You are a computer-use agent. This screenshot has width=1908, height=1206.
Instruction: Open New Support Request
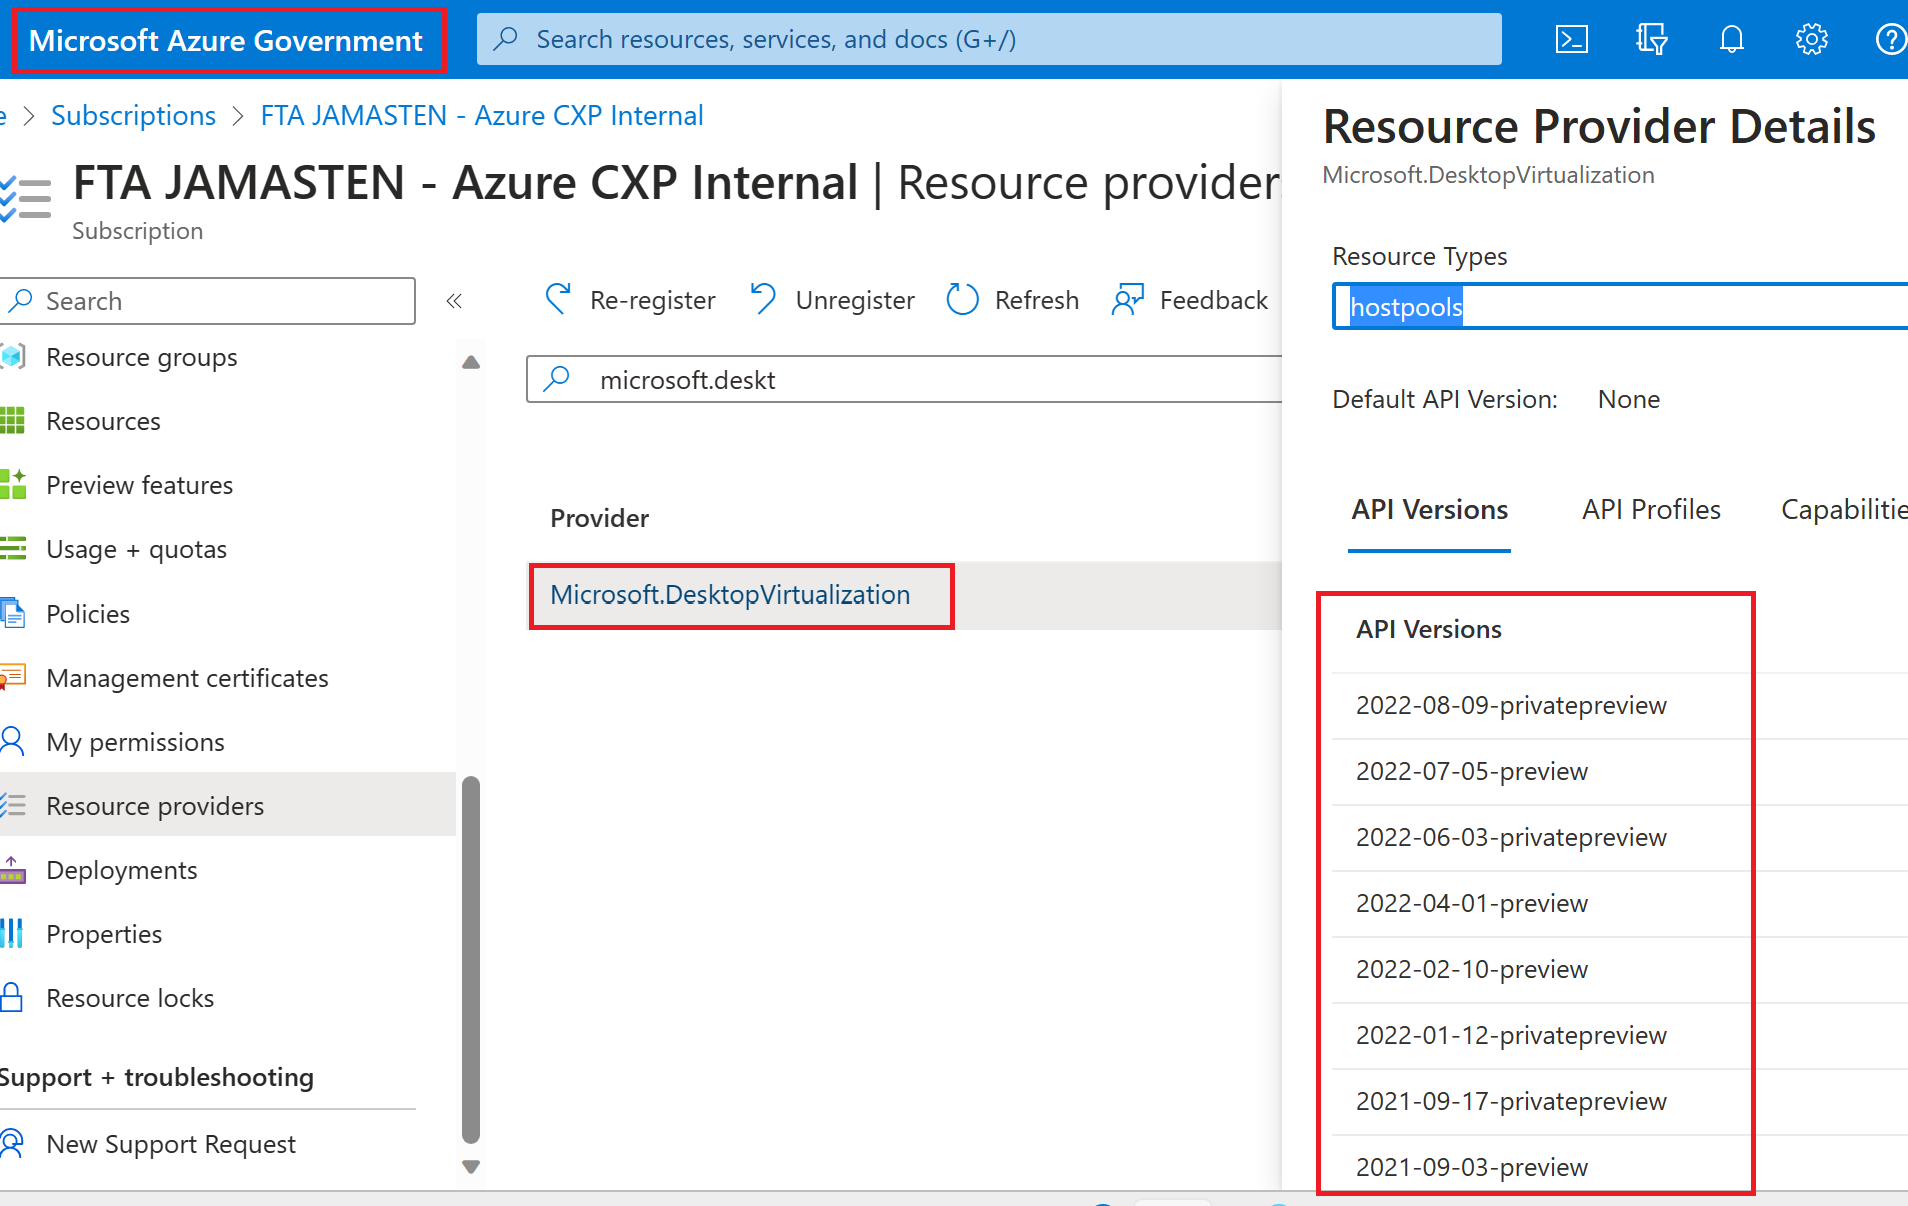171,1144
